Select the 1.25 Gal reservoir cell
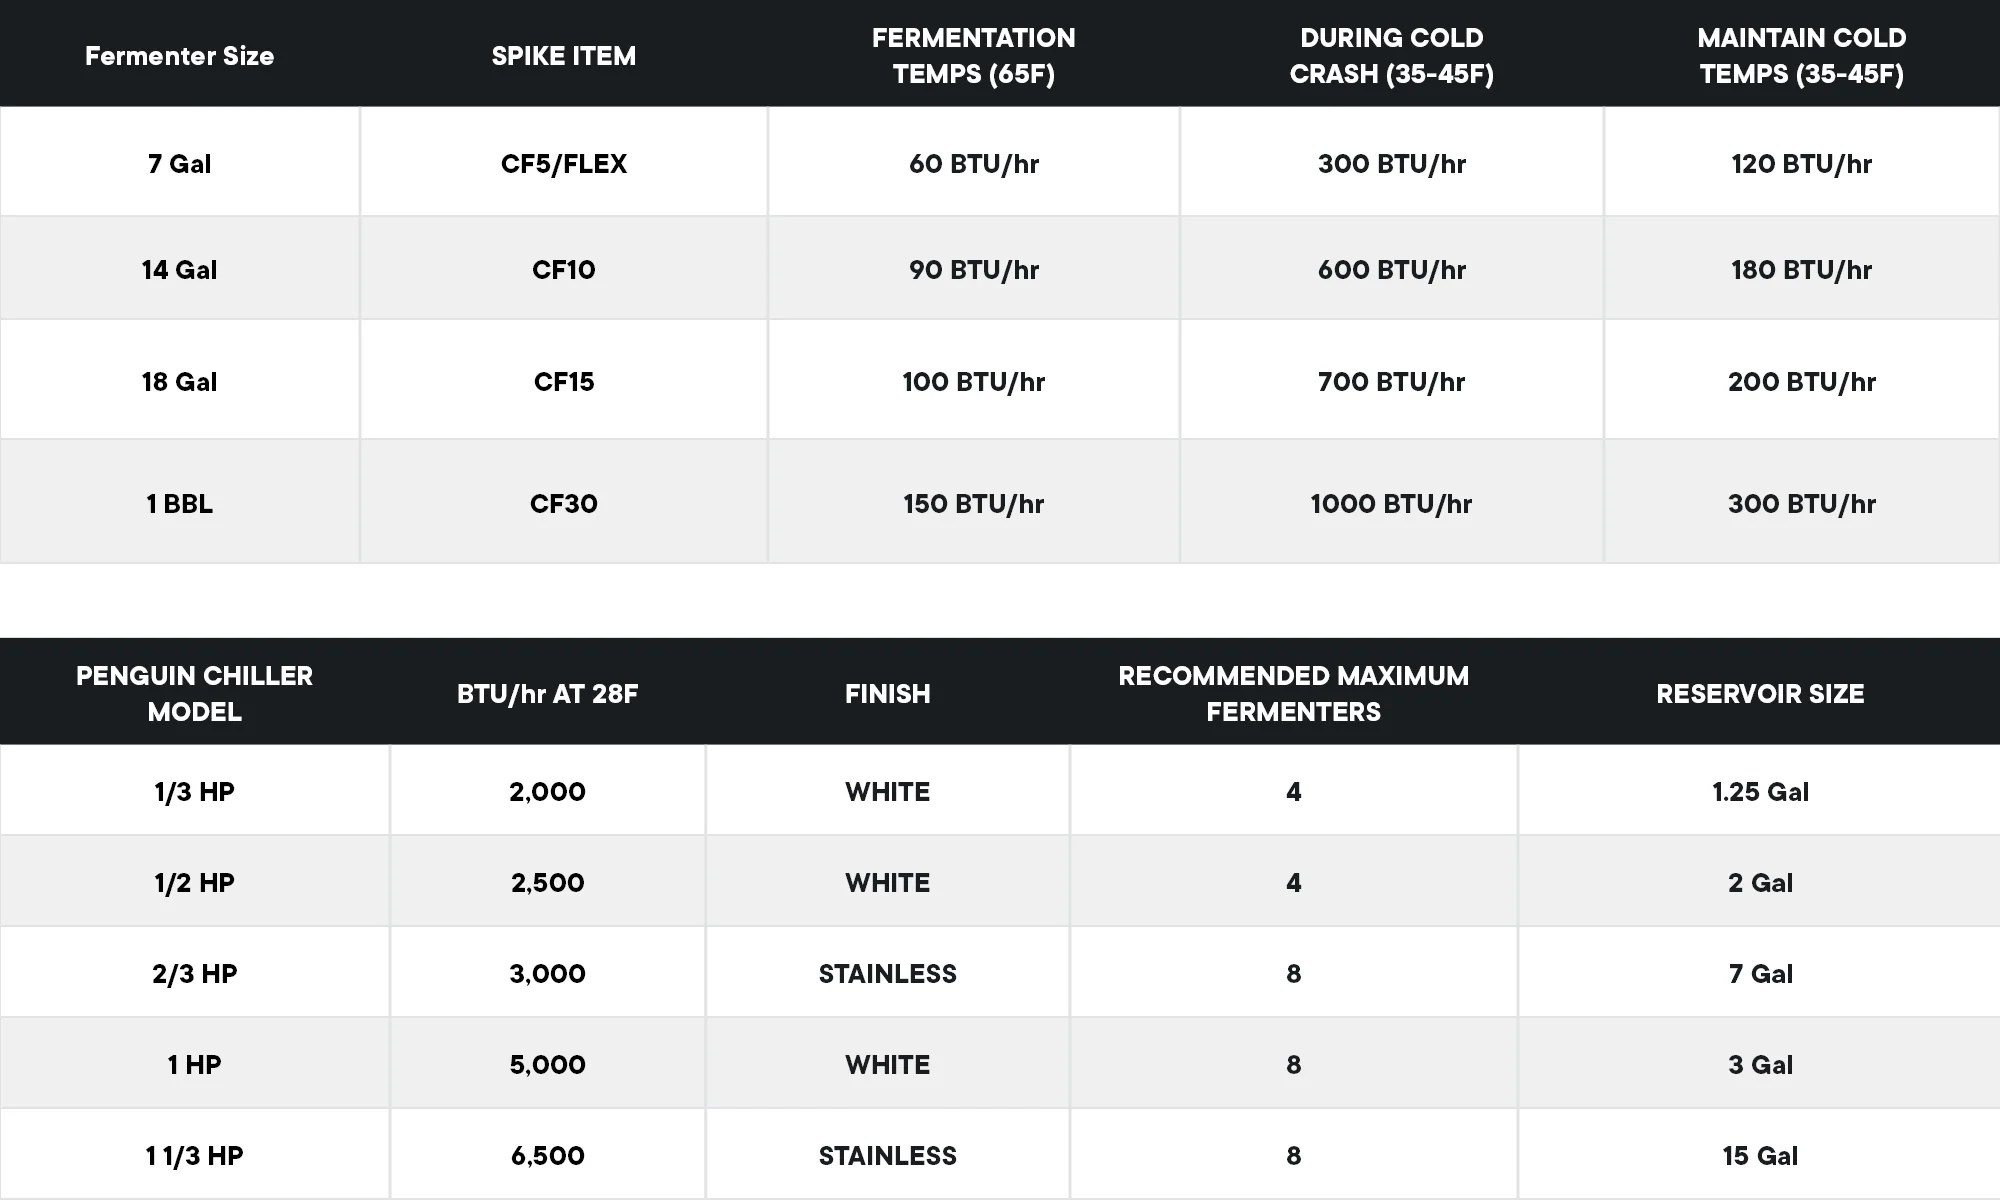 tap(1760, 792)
